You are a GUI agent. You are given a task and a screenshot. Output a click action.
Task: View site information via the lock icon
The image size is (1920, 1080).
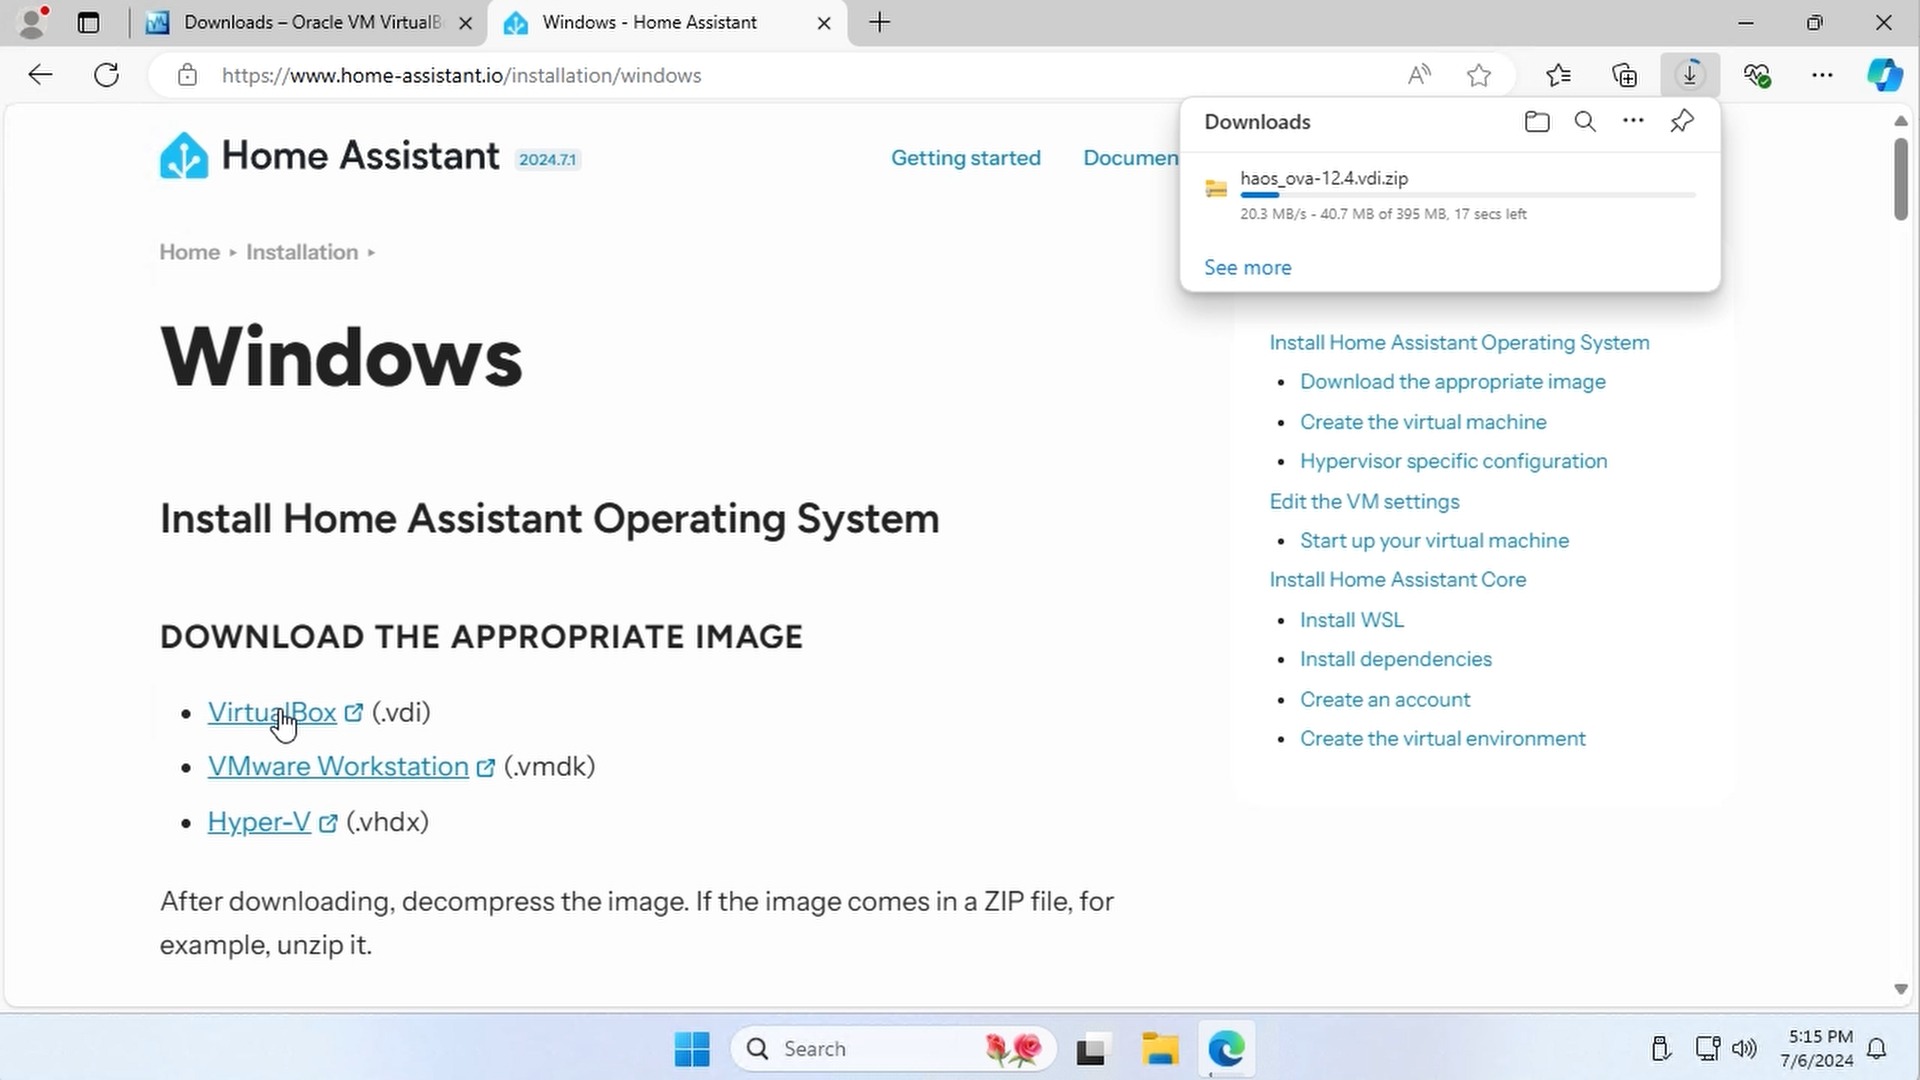[187, 75]
